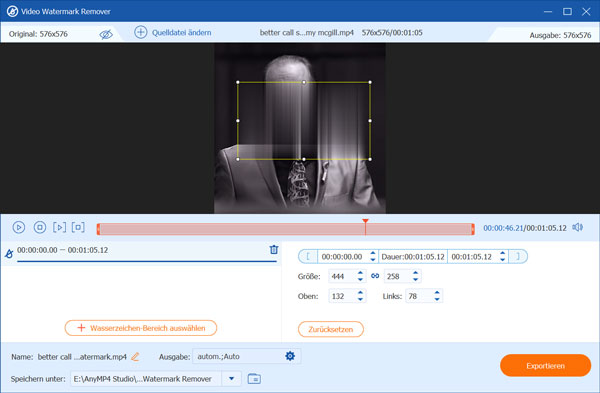Expand the Speichern unter path dropdown
This screenshot has width=600, height=393.
[x=232, y=379]
